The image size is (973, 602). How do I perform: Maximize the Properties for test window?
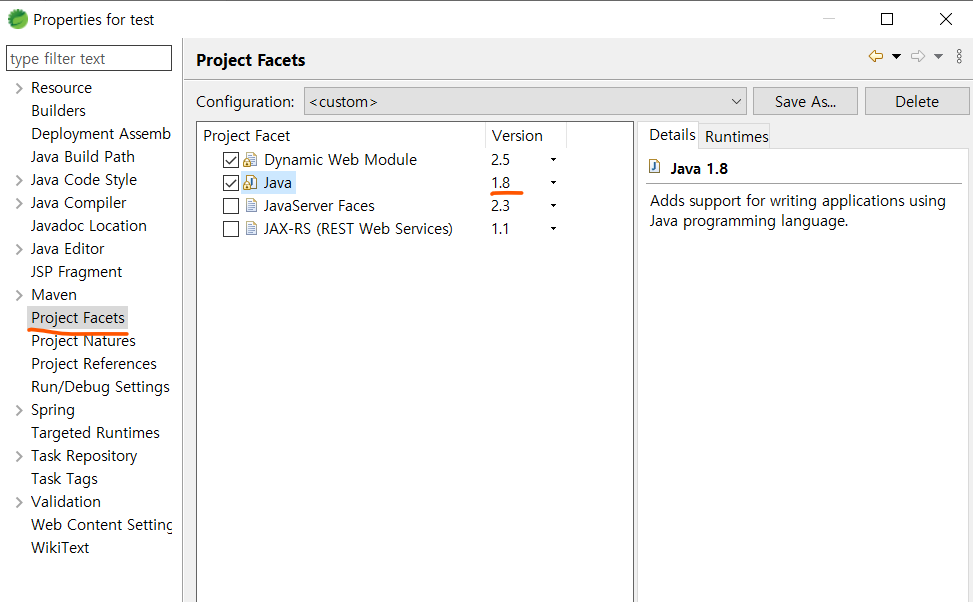pos(887,19)
